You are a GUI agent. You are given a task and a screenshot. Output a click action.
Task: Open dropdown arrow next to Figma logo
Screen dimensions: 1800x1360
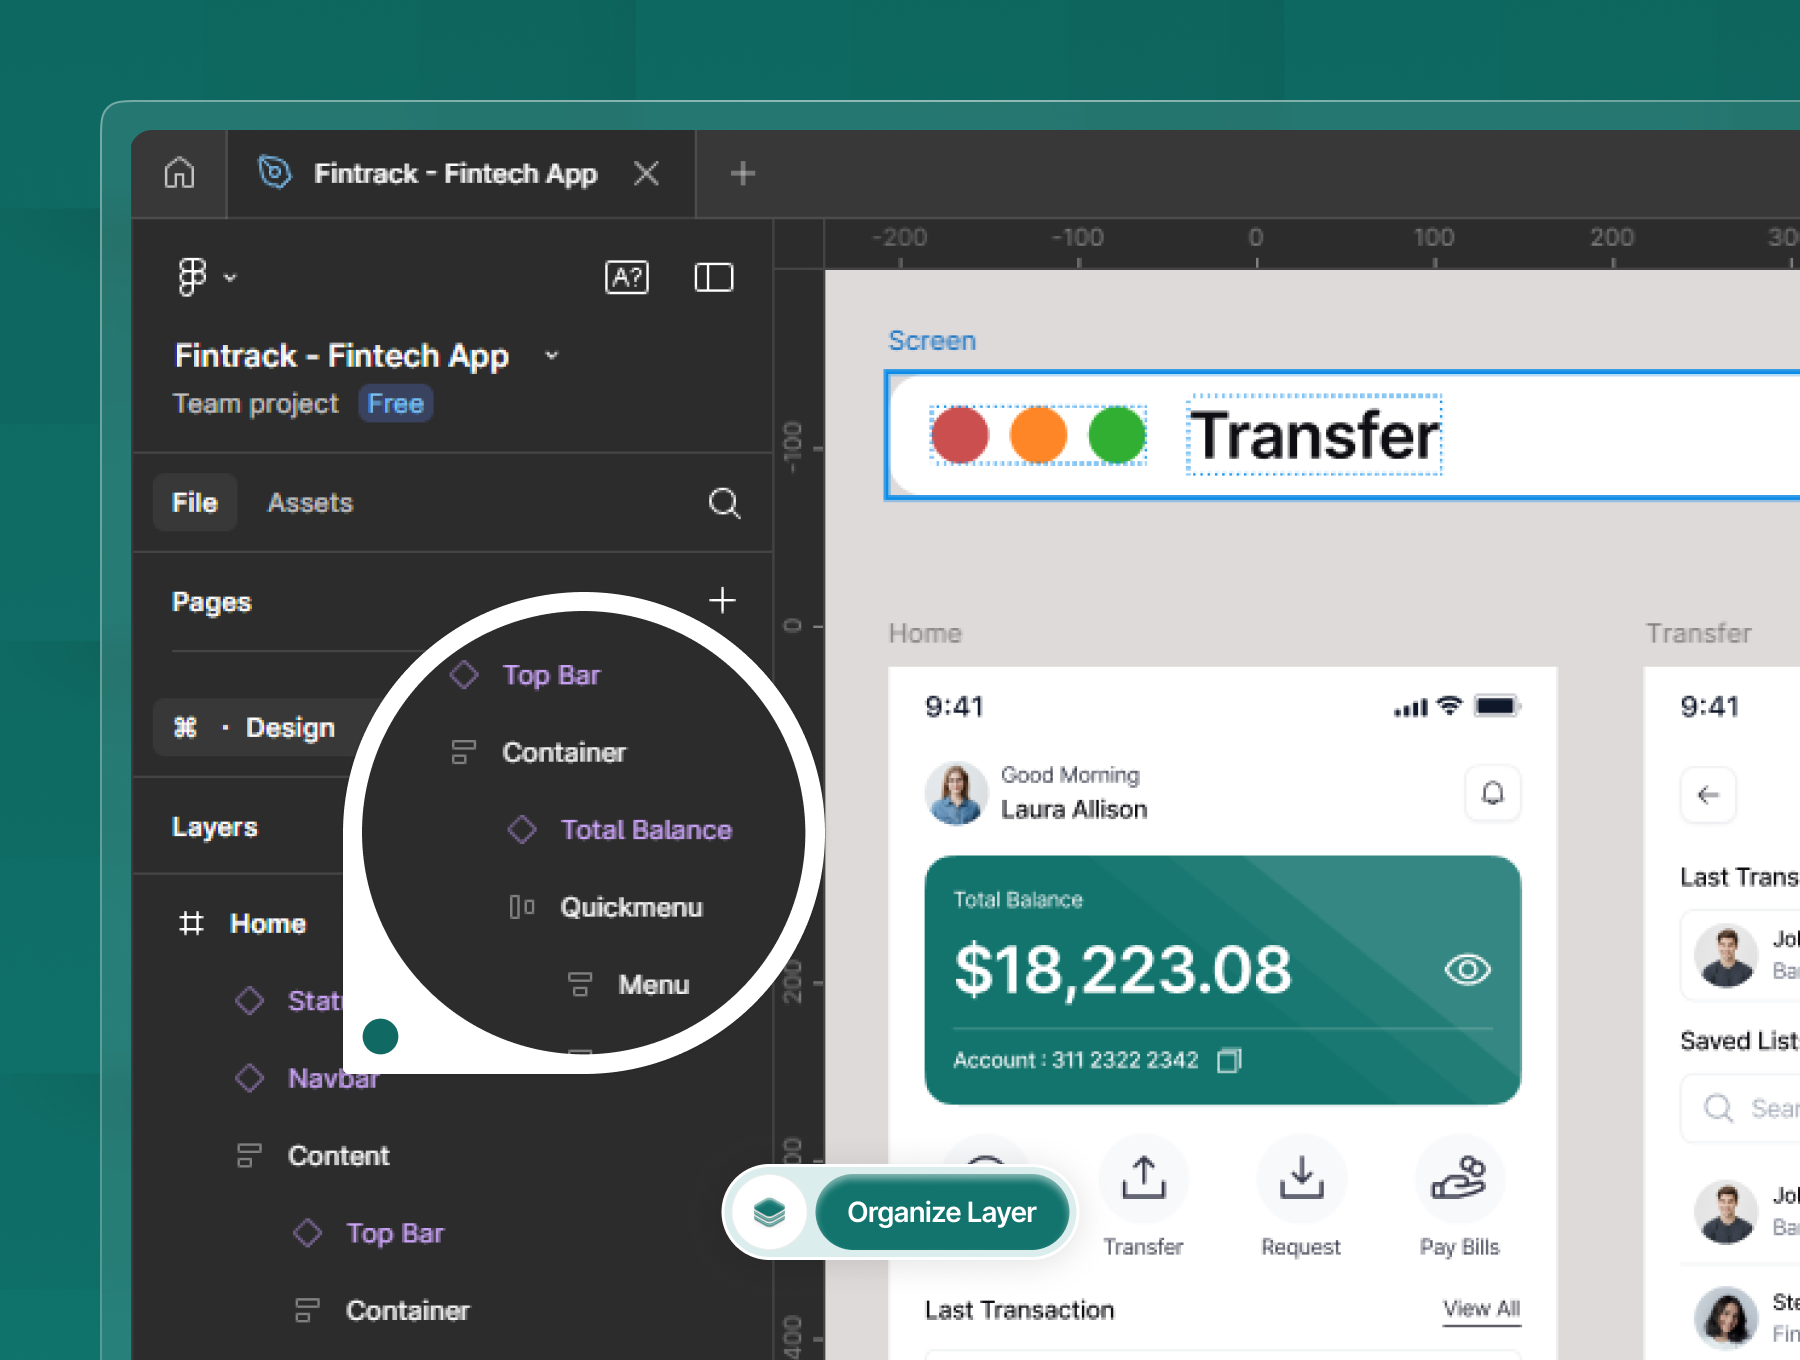230,278
